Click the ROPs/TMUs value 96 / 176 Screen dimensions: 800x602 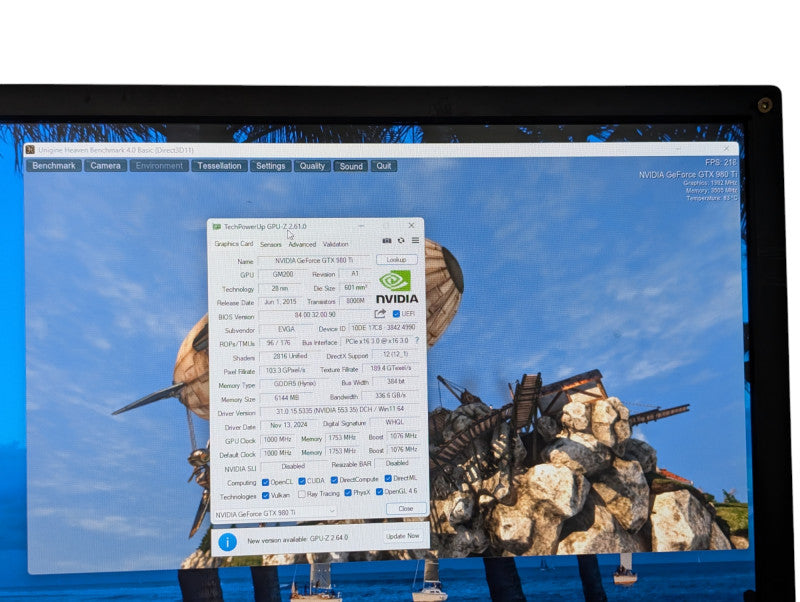point(278,343)
